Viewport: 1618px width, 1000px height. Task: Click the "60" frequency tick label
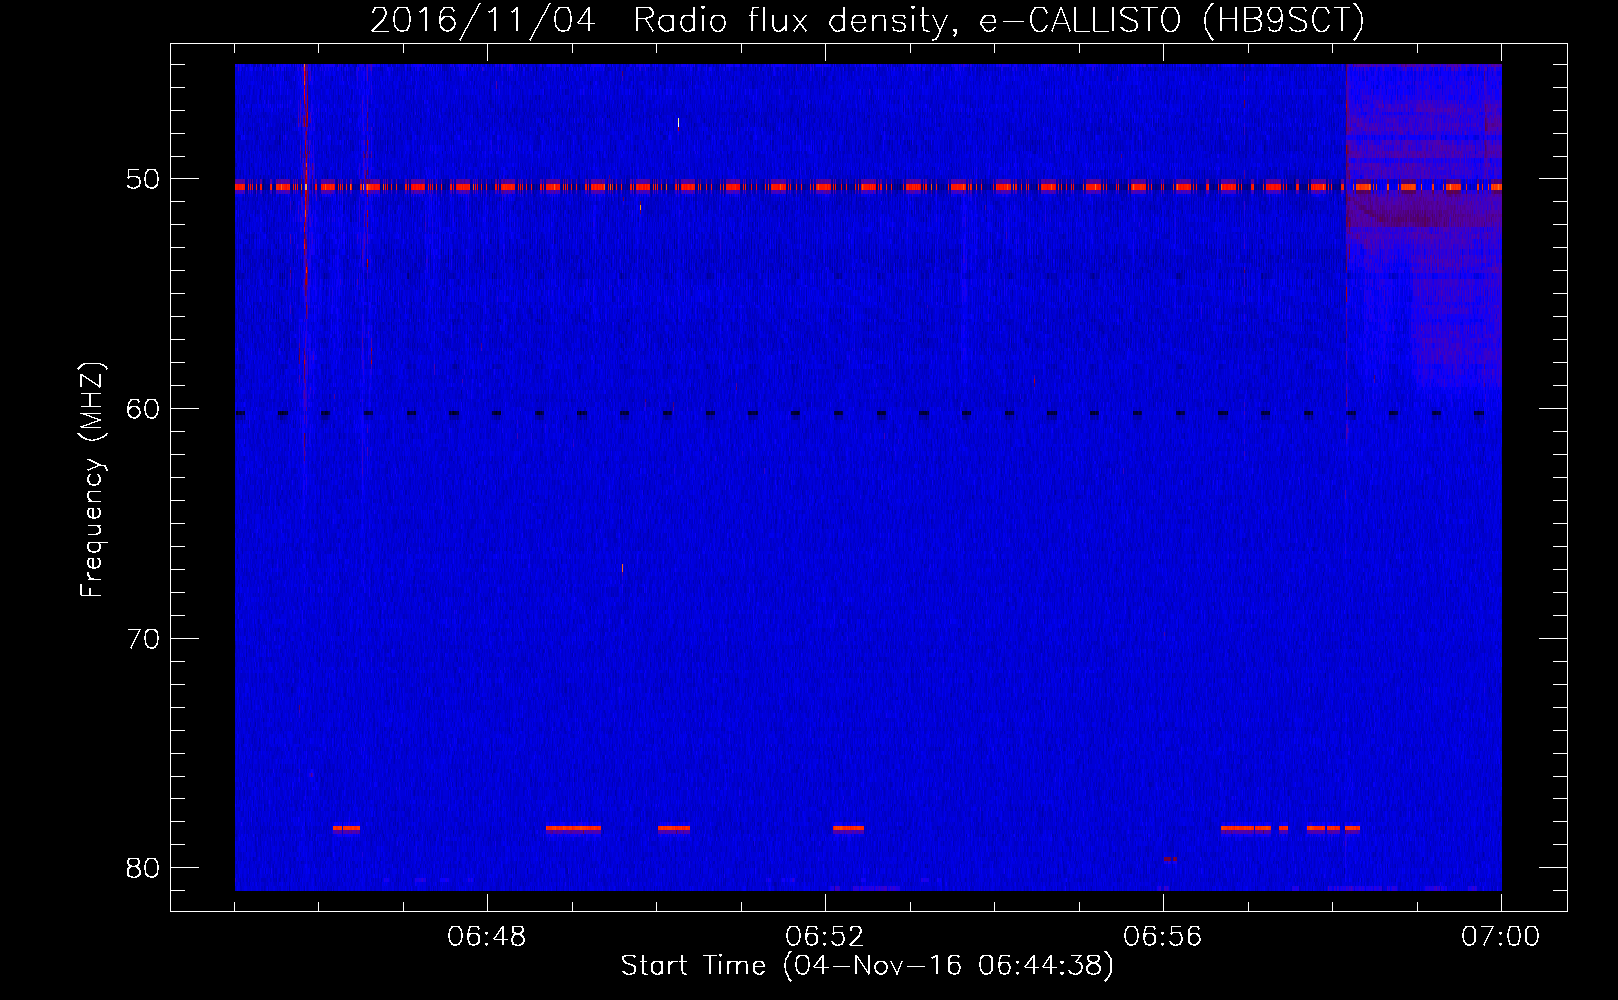143,409
